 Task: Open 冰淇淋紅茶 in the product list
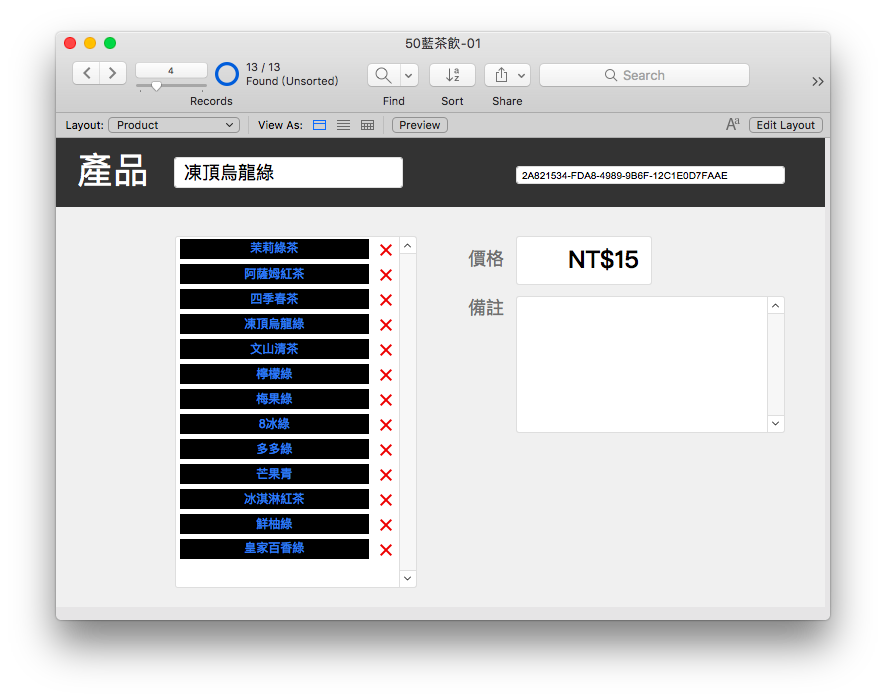274,499
